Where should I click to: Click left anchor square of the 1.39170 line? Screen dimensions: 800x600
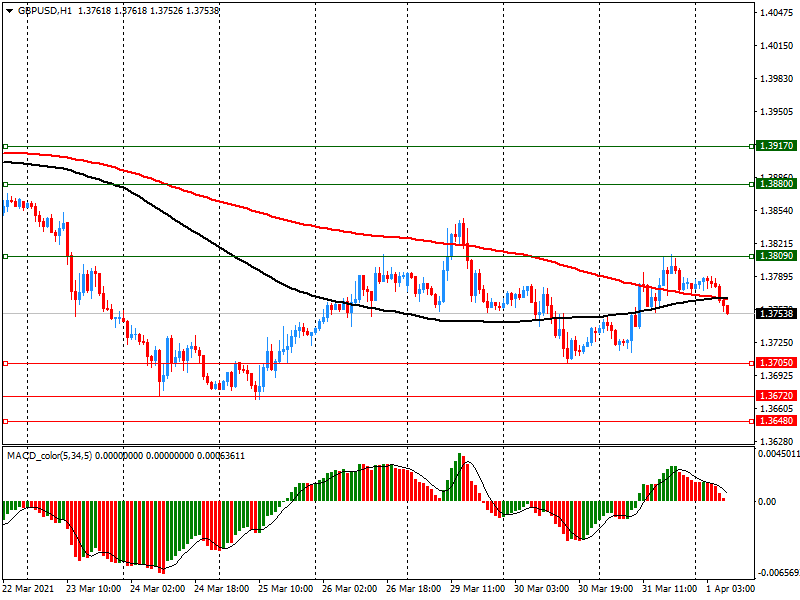click(5, 146)
